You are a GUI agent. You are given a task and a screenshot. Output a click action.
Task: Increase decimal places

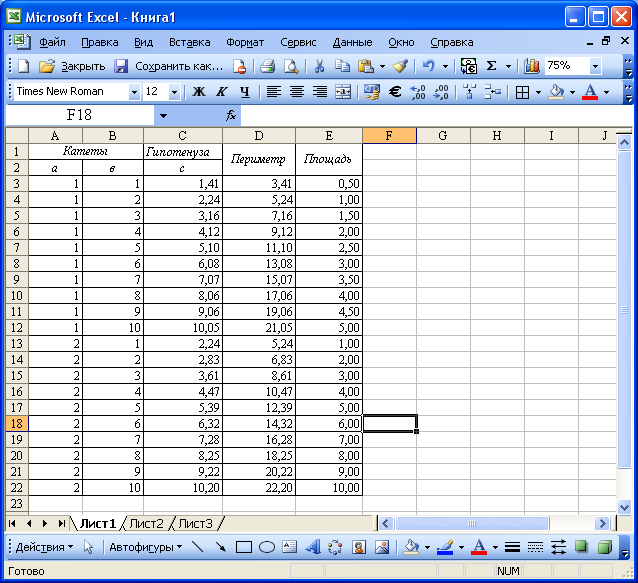418,92
